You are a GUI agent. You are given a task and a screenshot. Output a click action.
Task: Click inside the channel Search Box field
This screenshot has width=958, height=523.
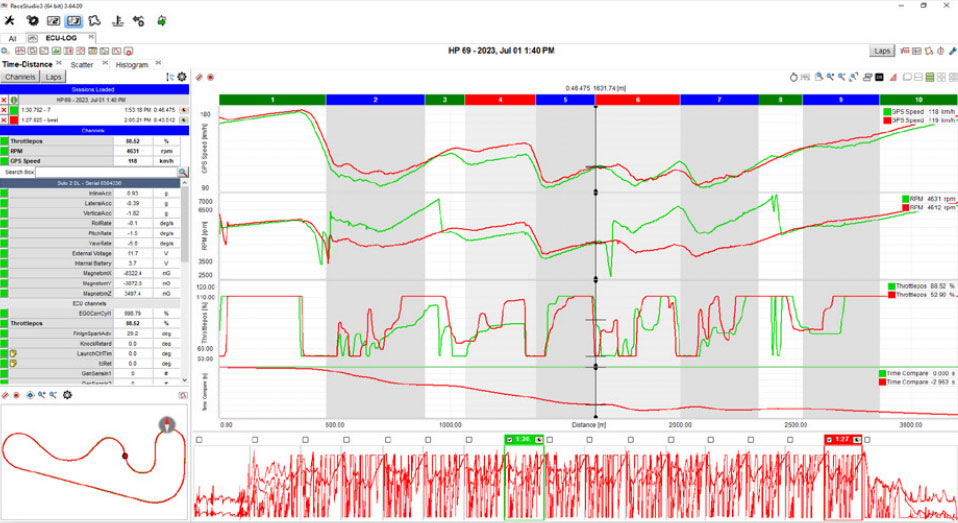(106, 172)
